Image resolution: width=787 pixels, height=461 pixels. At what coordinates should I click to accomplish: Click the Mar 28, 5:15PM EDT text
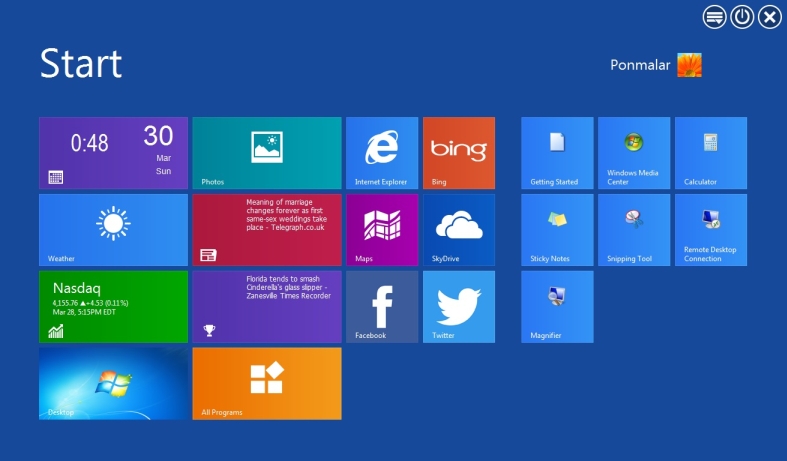coord(84,312)
